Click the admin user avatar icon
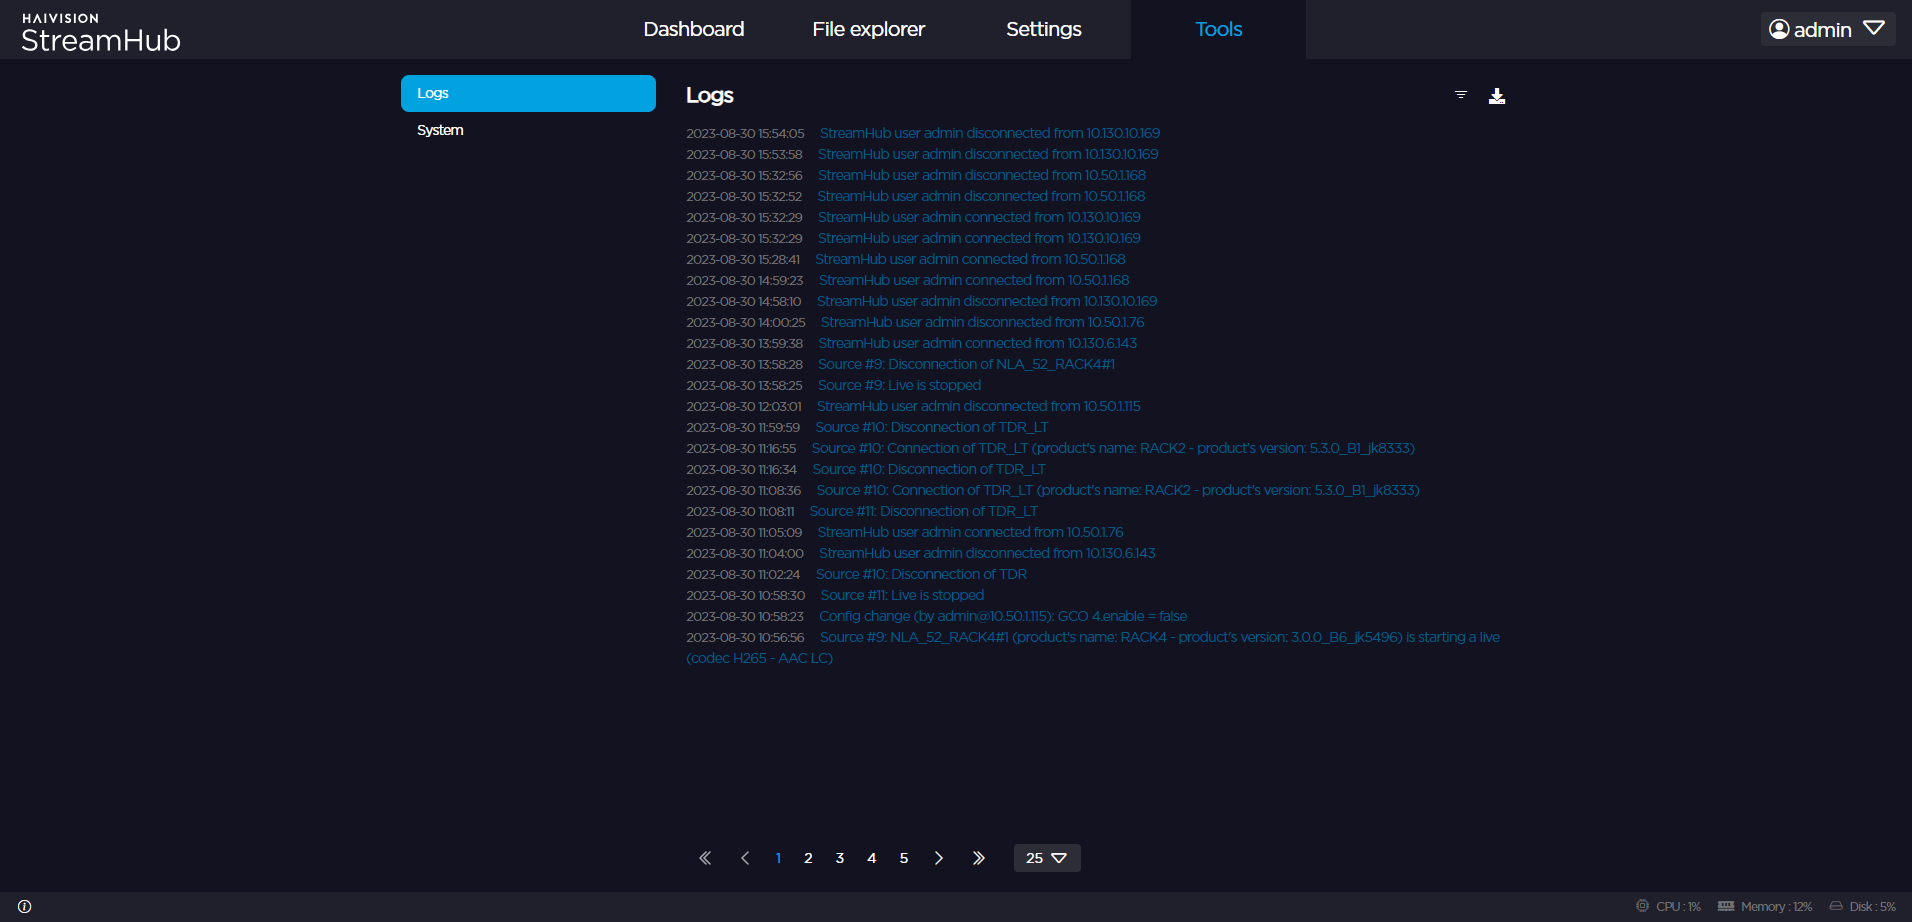The image size is (1912, 922). pos(1779,29)
